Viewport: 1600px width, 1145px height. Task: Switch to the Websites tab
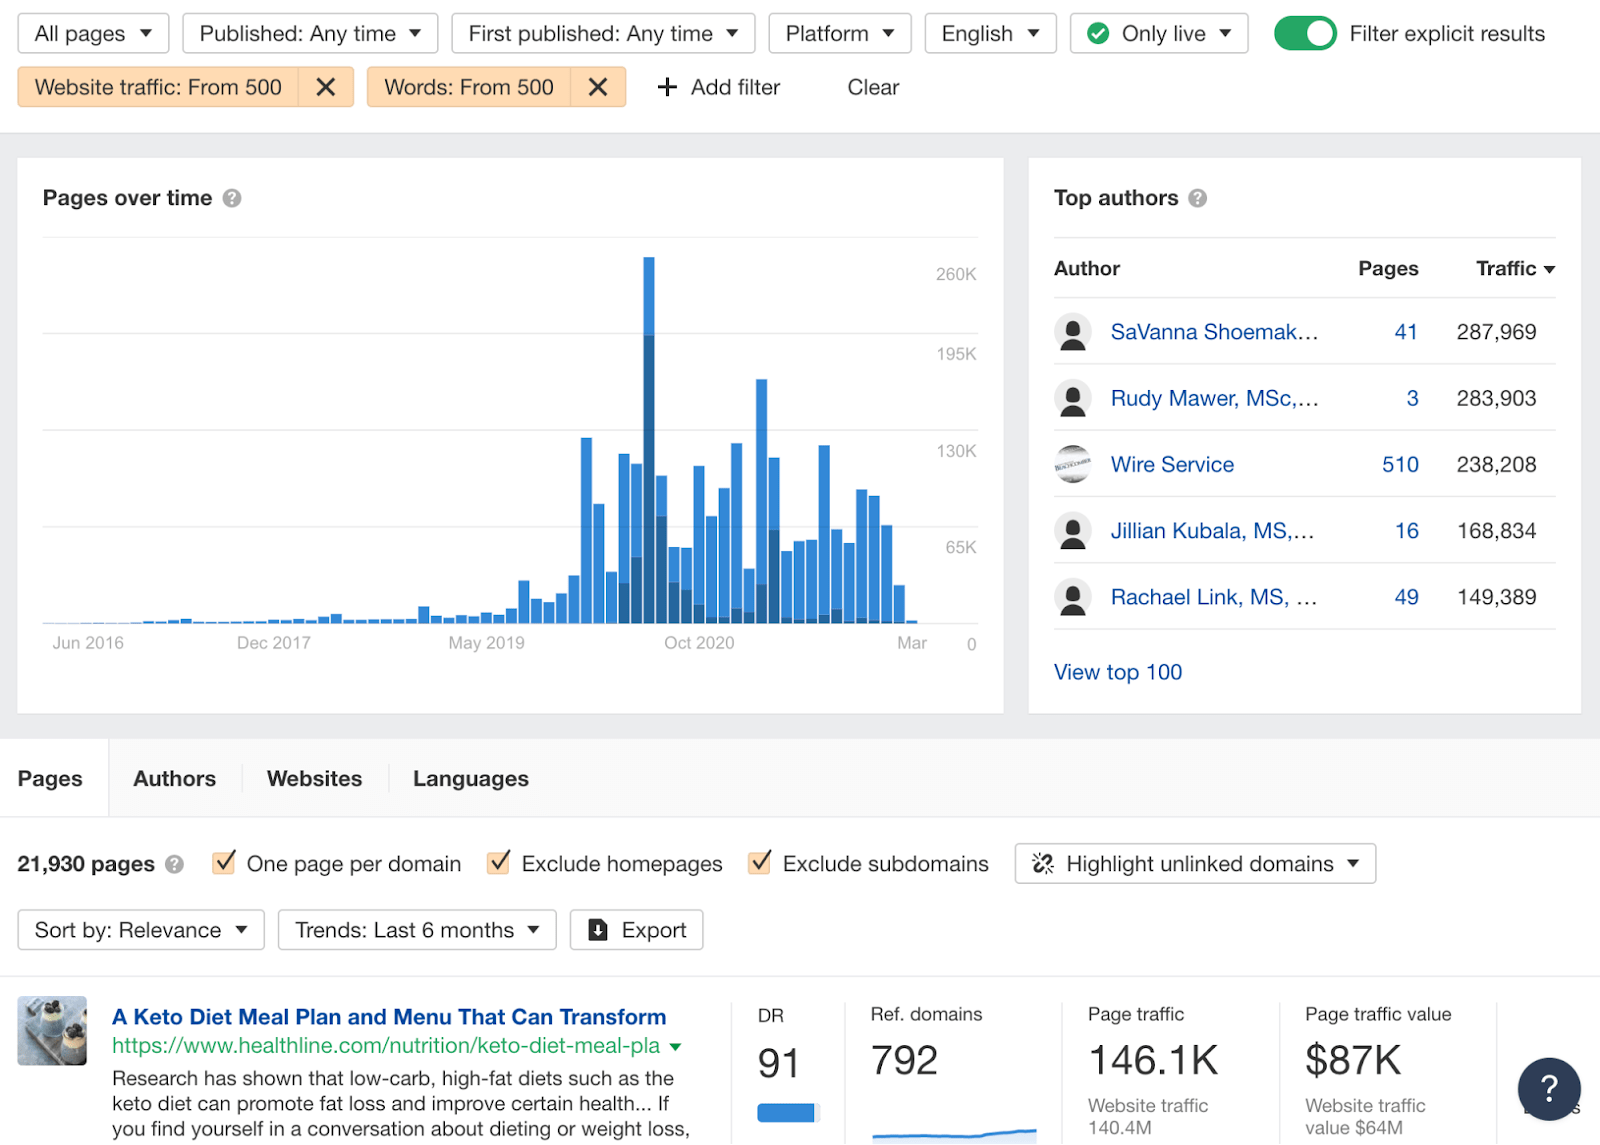(314, 778)
